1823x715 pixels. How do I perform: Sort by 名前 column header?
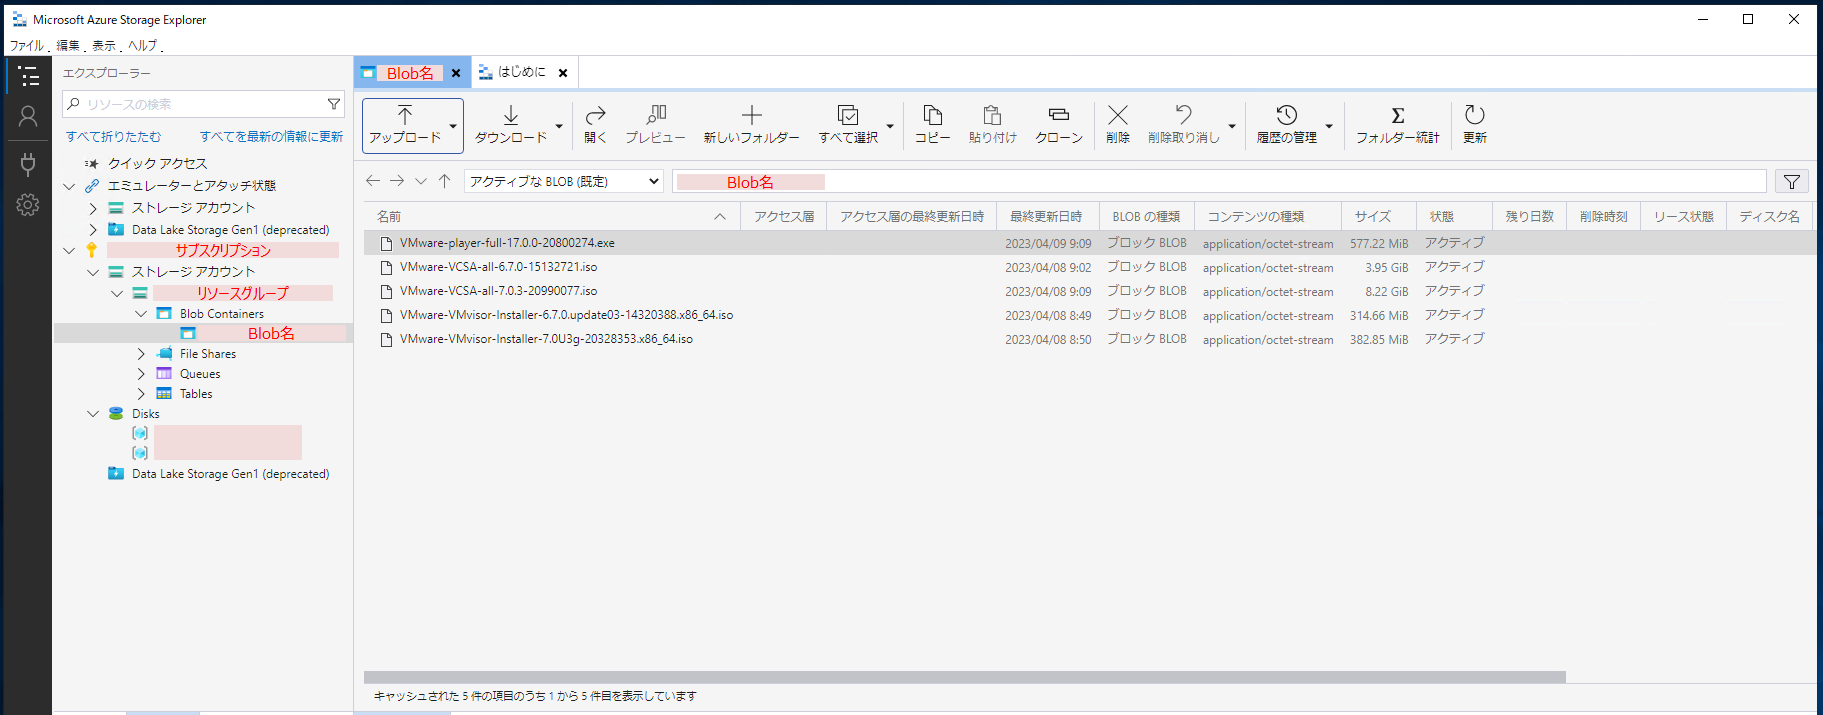coord(552,216)
